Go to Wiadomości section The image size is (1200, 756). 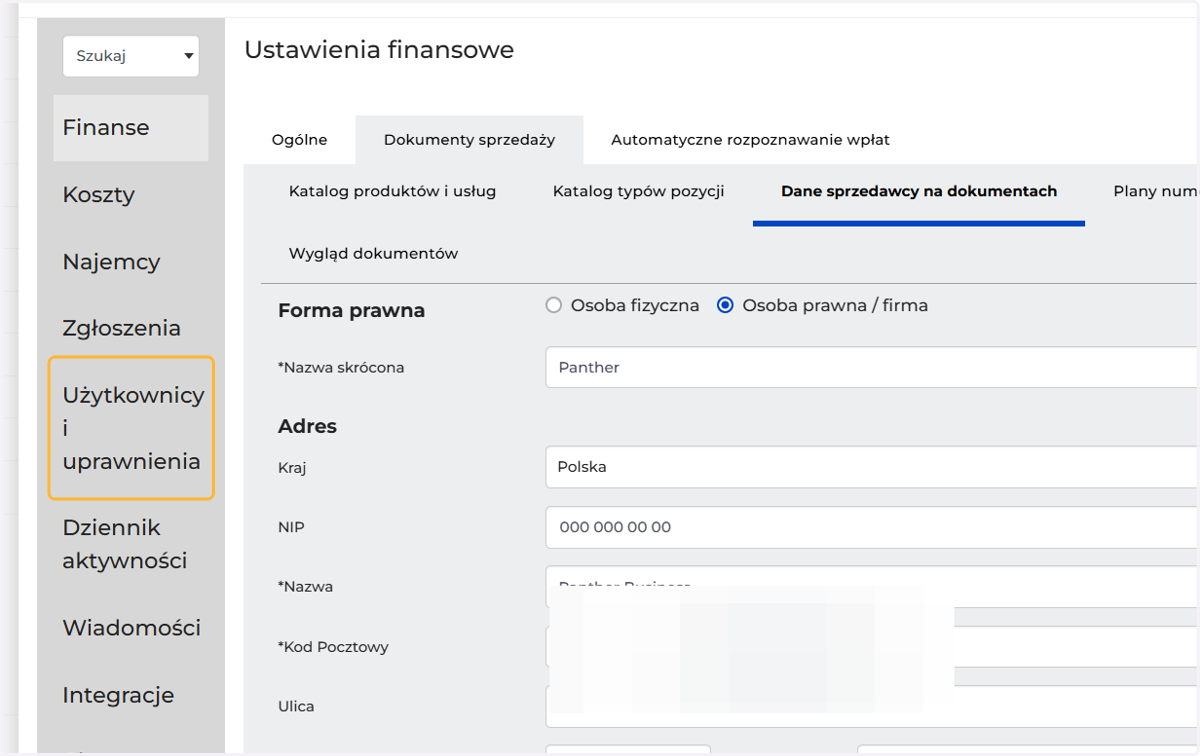[x=131, y=628]
